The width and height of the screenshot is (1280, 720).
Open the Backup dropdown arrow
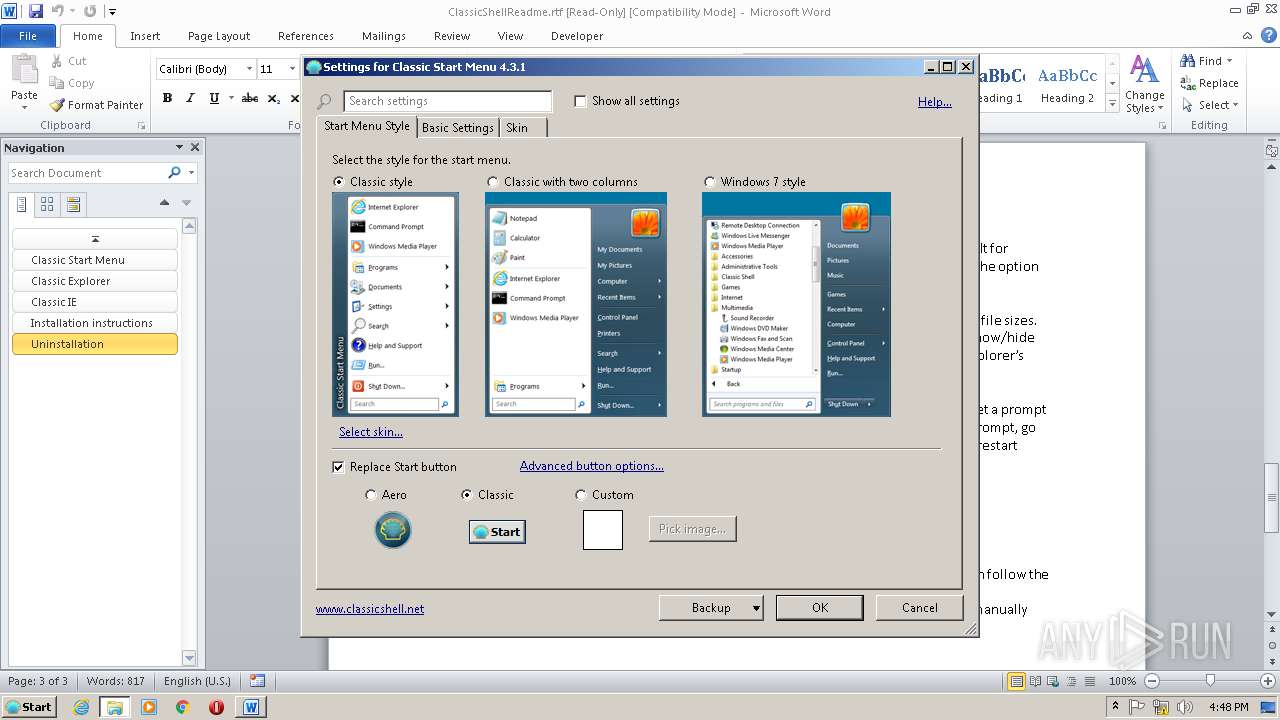[756, 608]
